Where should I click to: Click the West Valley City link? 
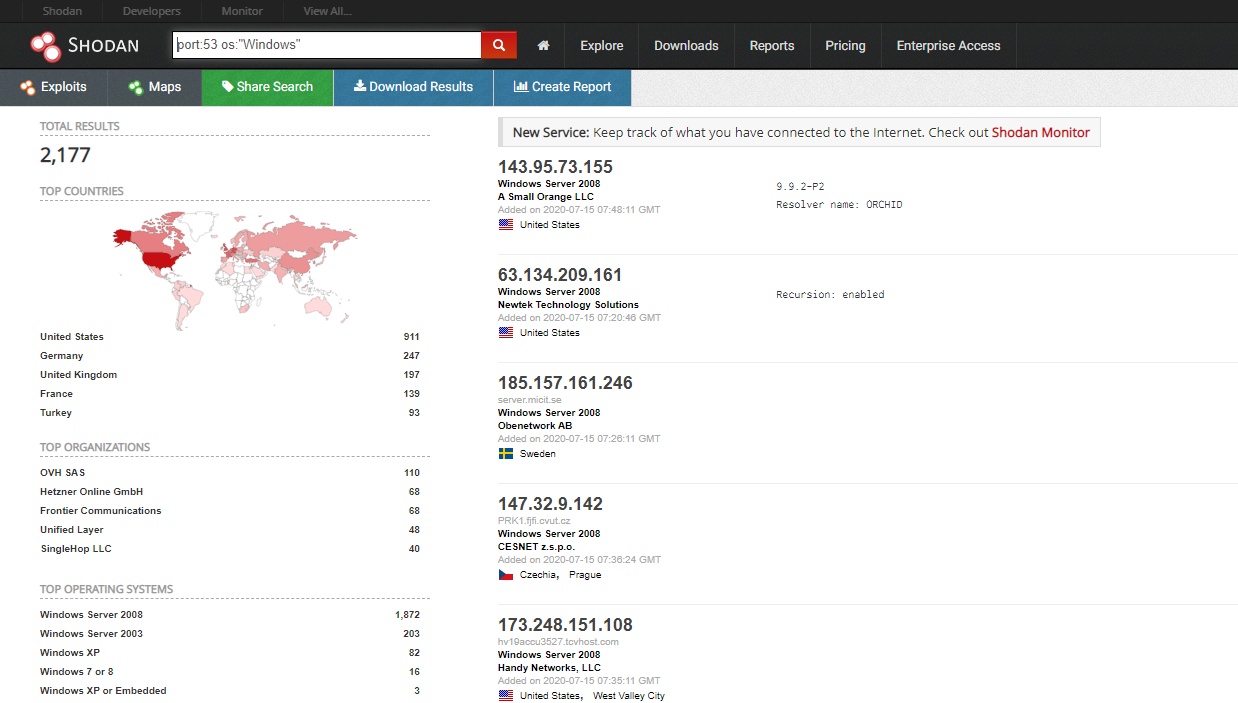[x=629, y=696]
